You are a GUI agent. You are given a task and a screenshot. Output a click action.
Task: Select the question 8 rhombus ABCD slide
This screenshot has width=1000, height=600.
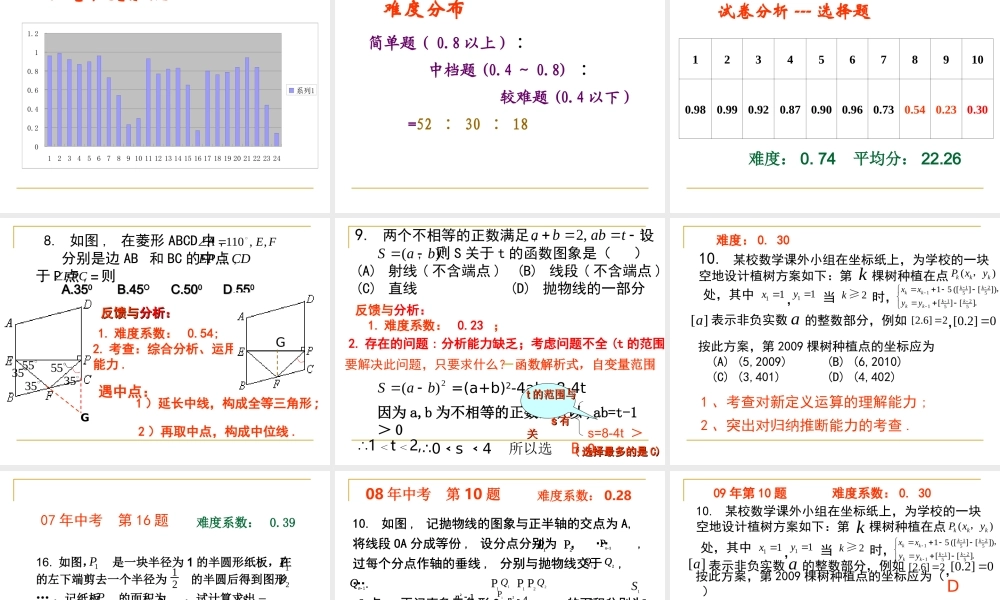[165, 340]
